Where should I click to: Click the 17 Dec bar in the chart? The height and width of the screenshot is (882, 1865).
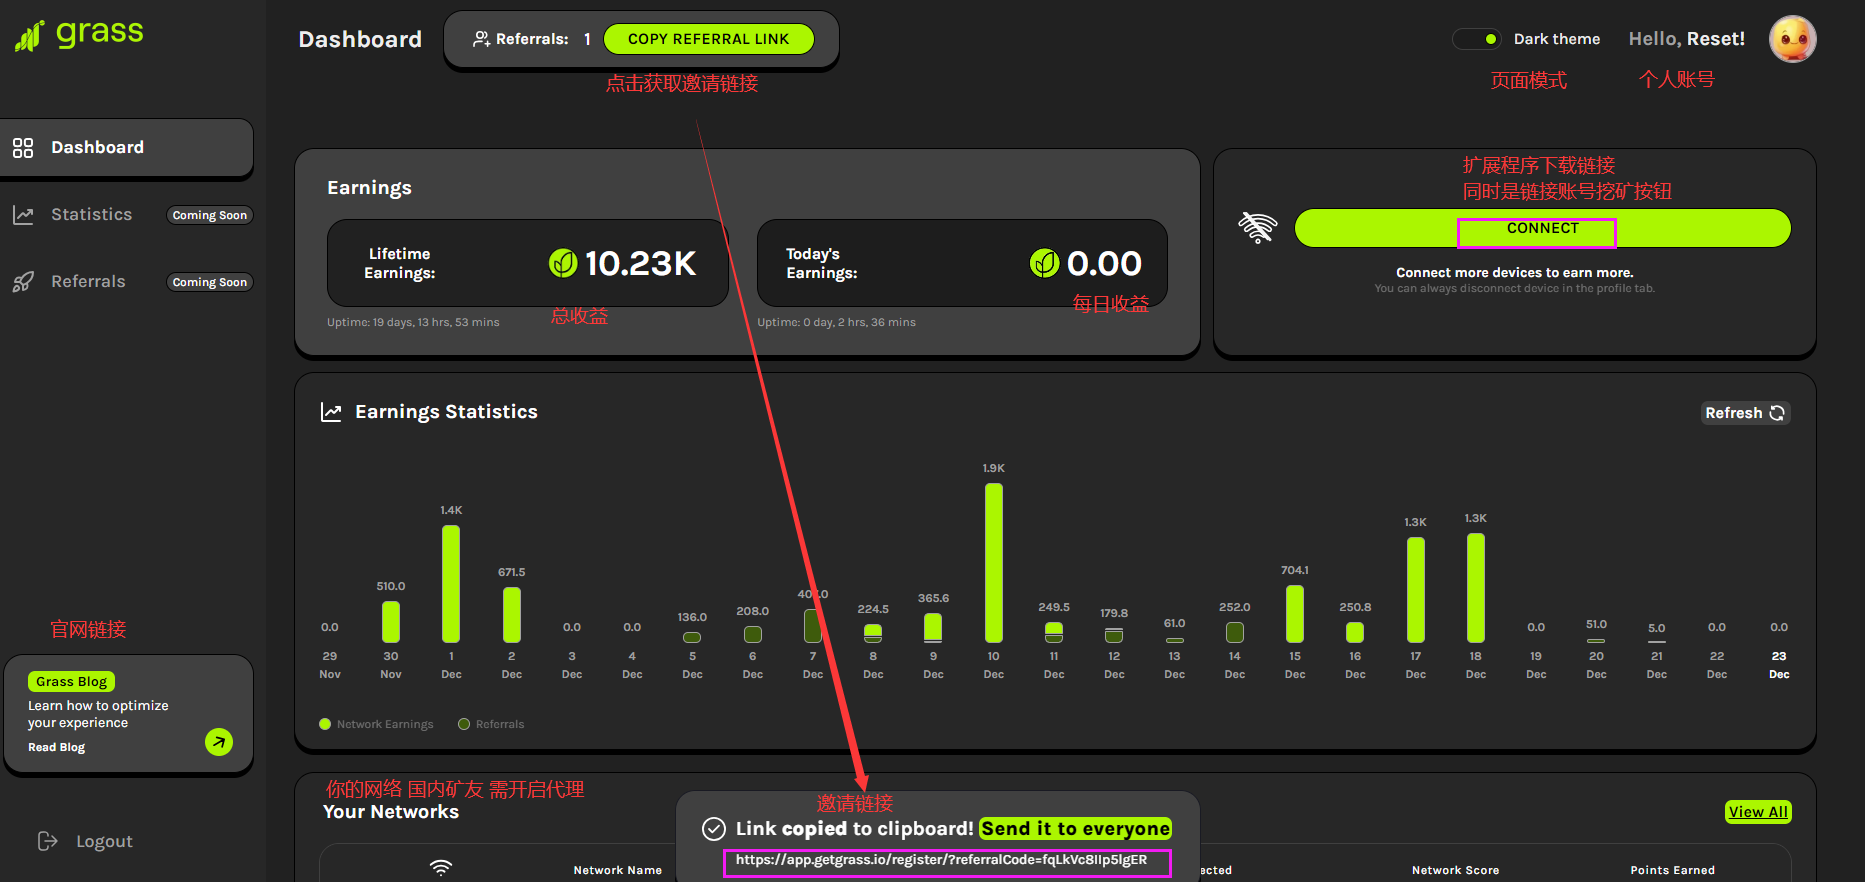[1415, 589]
